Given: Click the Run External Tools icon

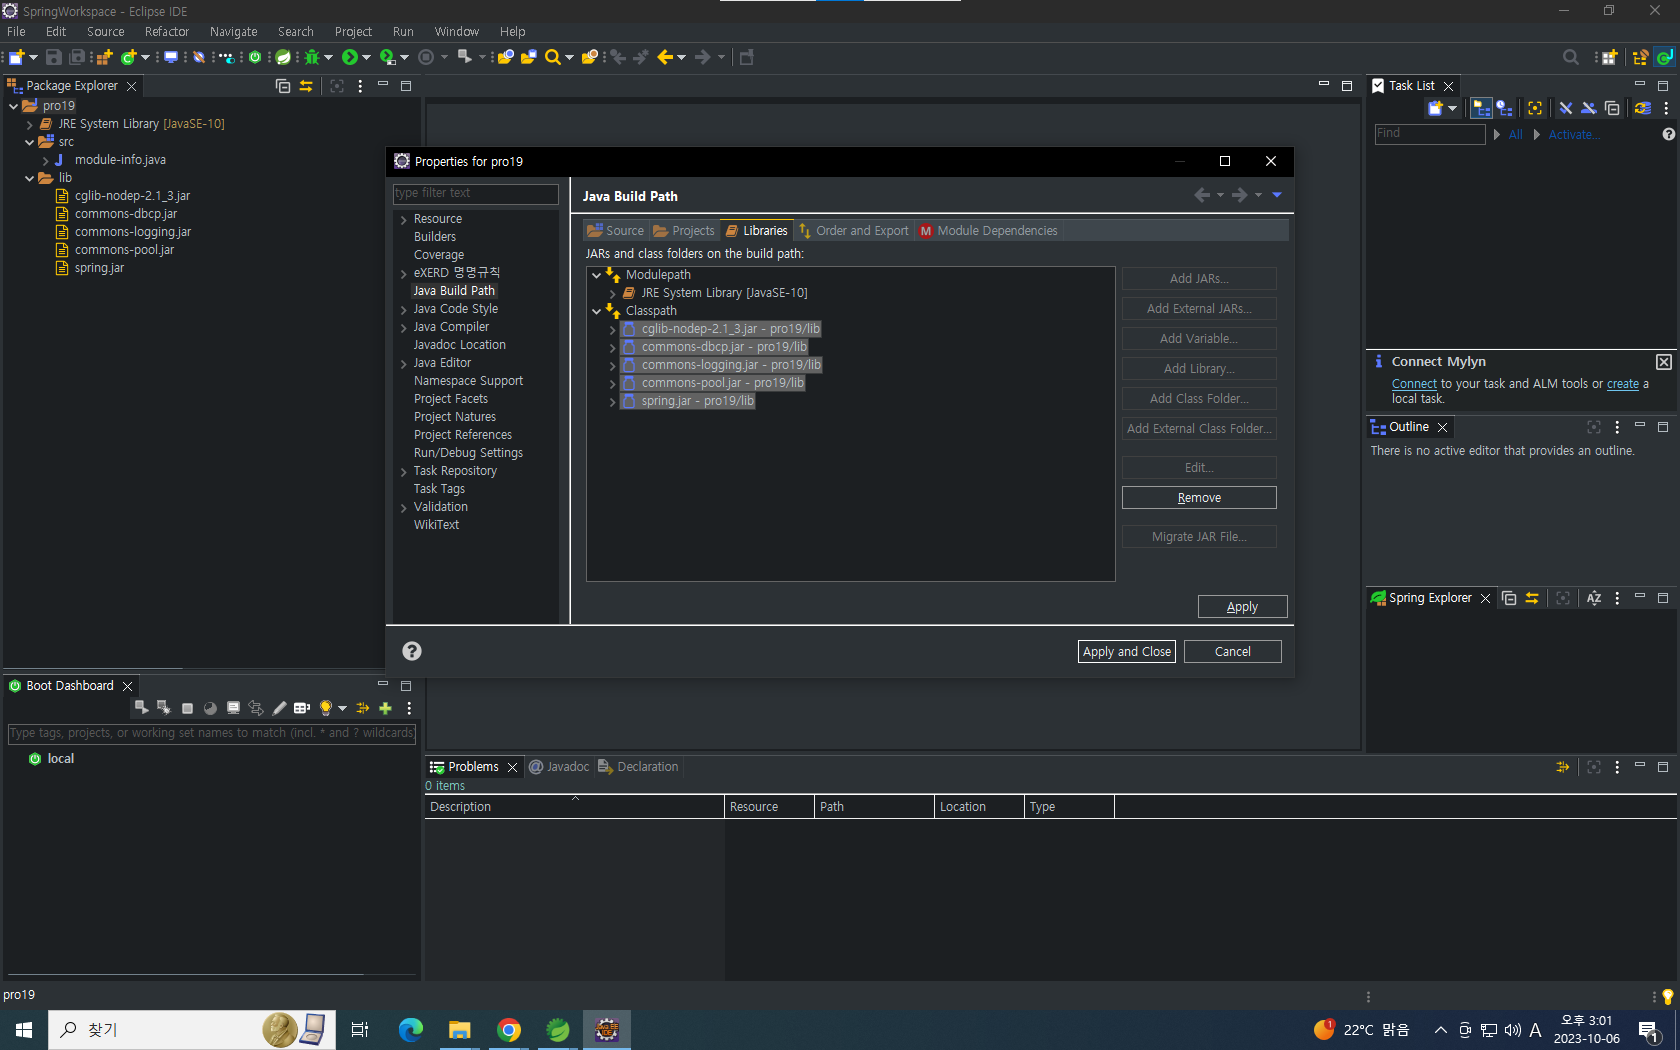Looking at the screenshot, I should click(x=388, y=57).
